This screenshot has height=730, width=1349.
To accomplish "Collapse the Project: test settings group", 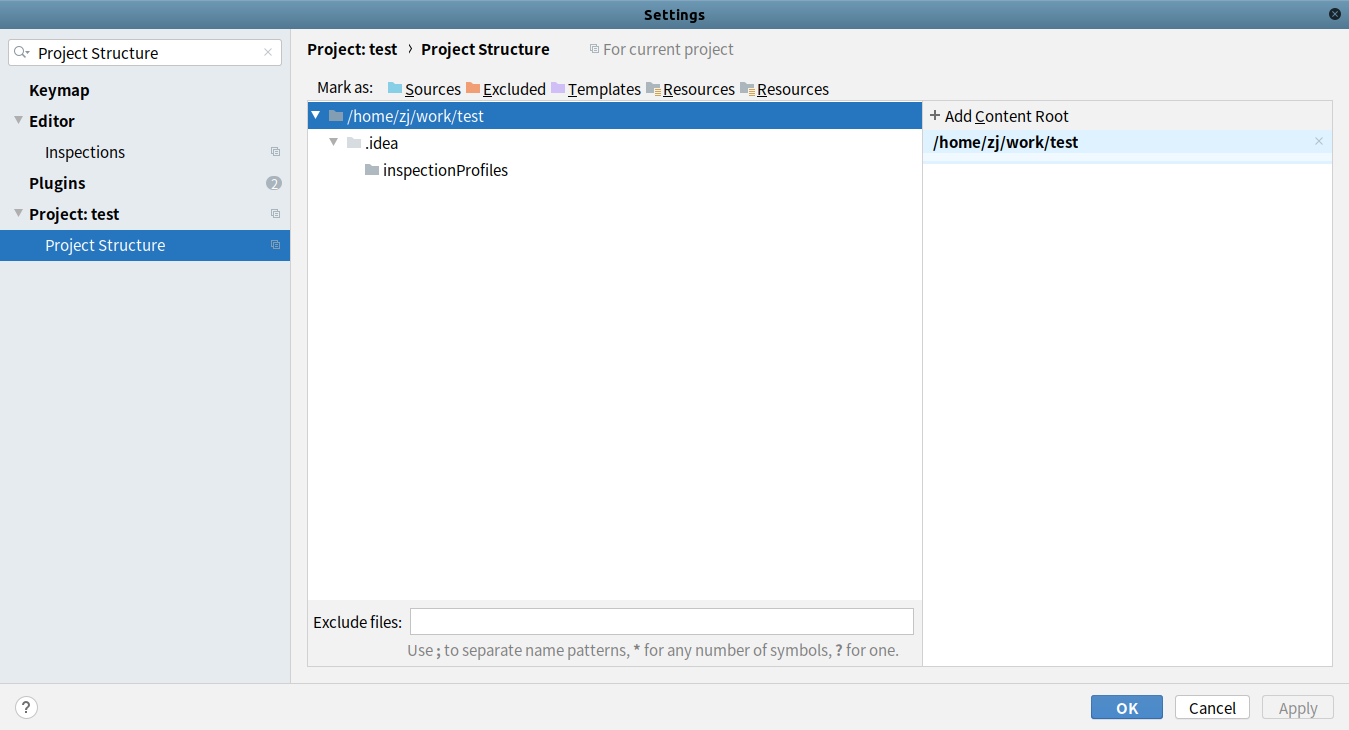I will (x=18, y=214).
